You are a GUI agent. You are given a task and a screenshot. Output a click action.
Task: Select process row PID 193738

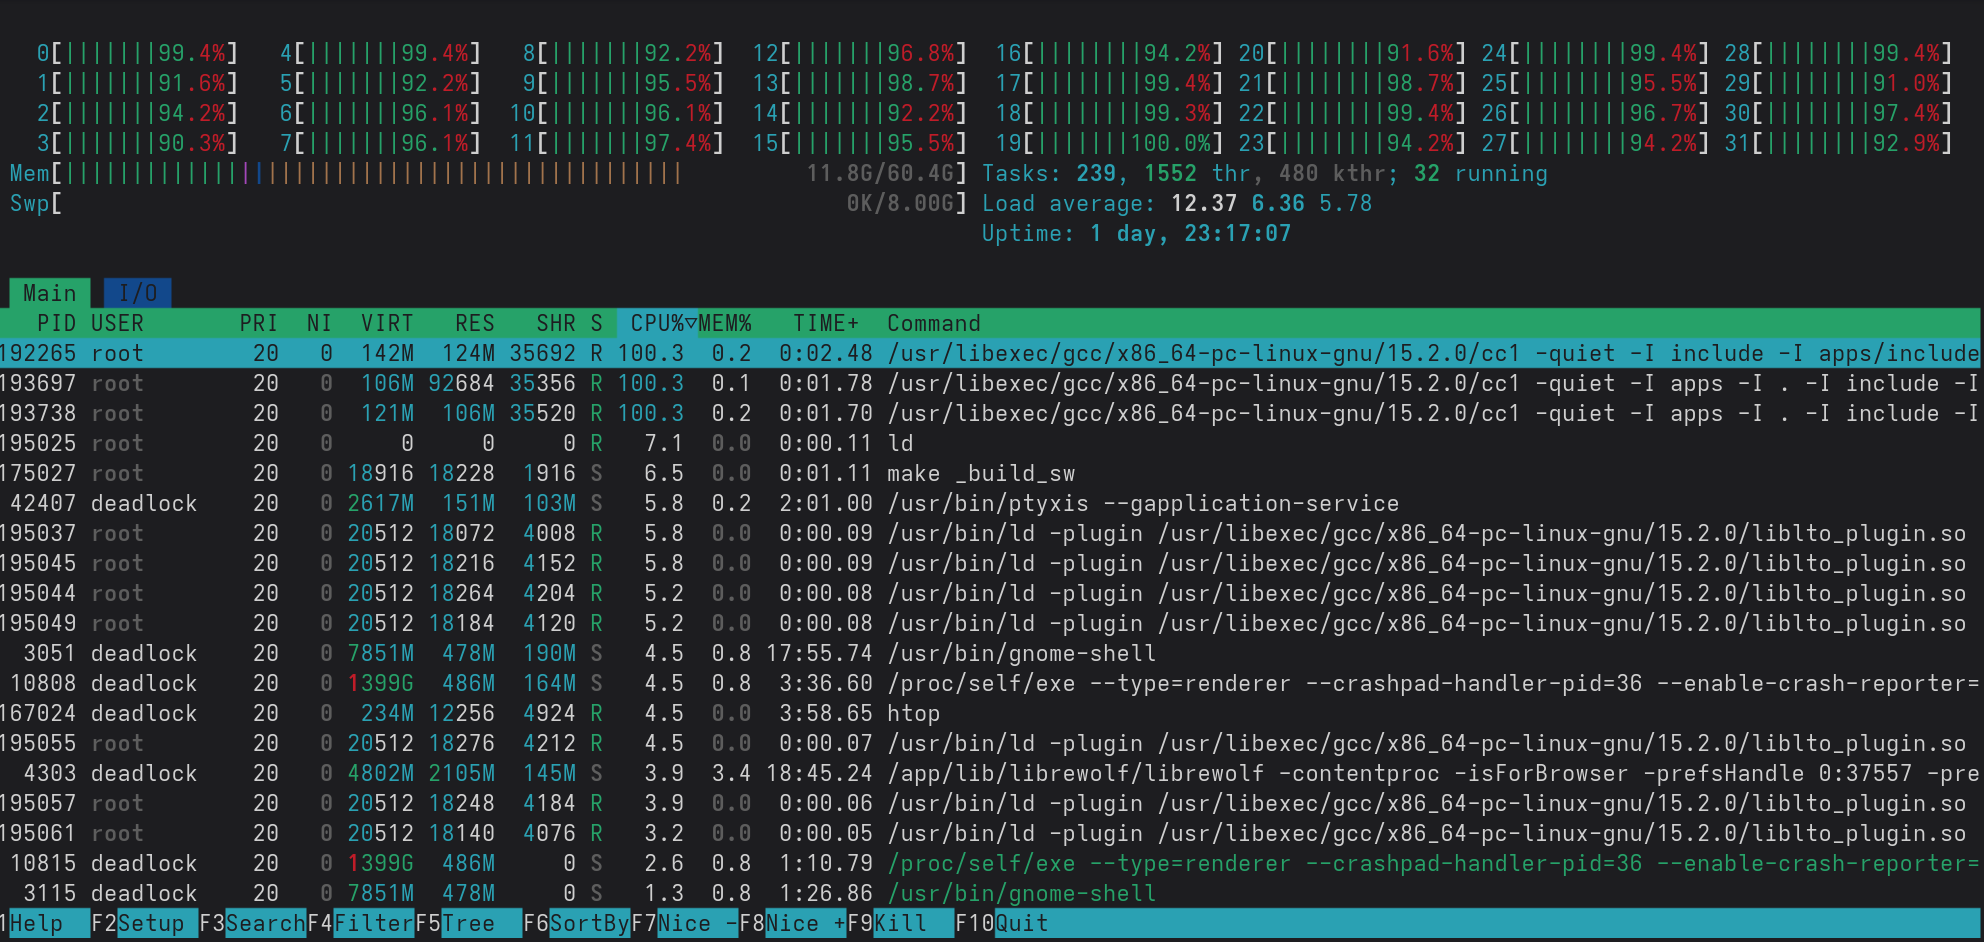pos(990,413)
